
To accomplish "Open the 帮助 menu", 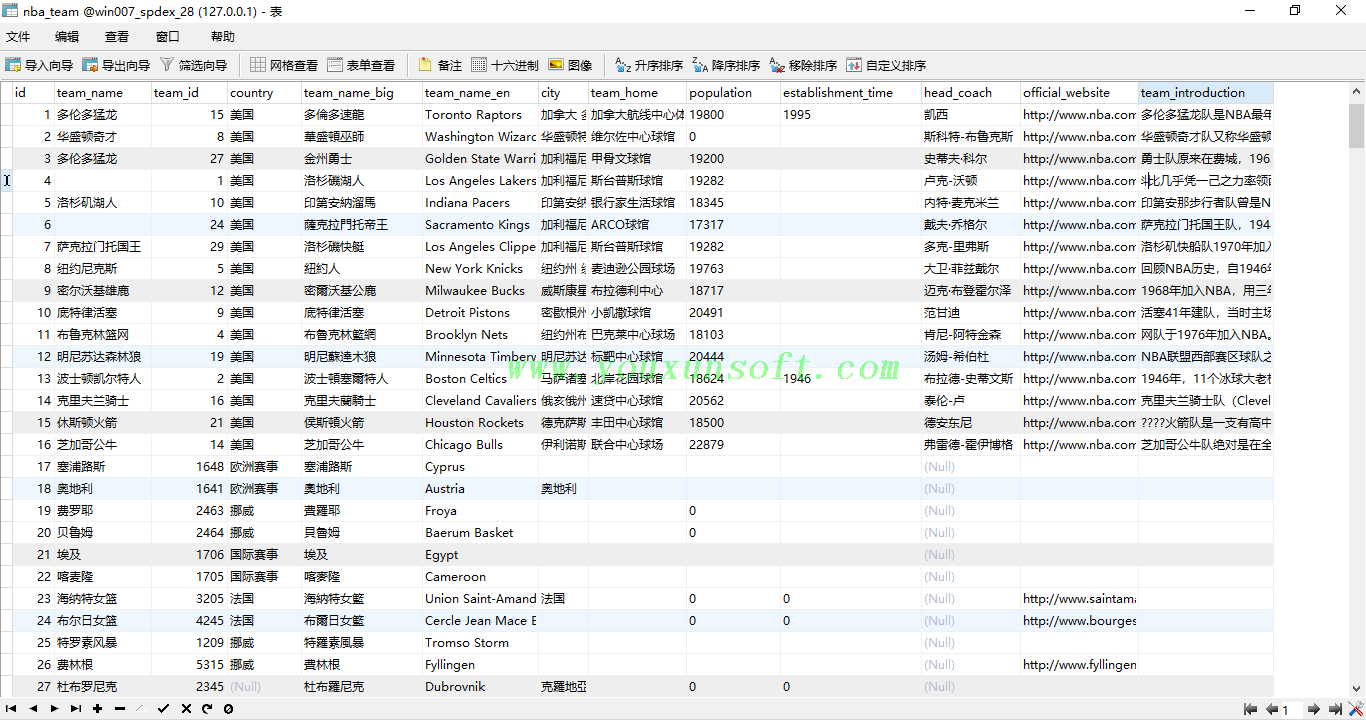I will (223, 37).
